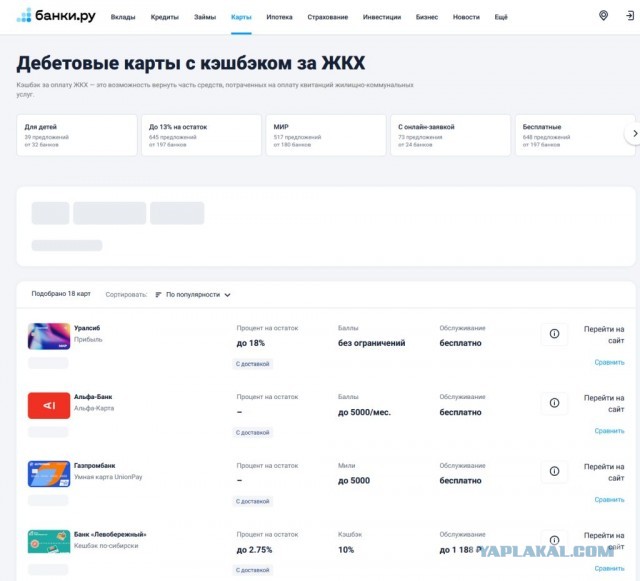
Task: Select the До 13% на остаток category
Action: point(201,135)
